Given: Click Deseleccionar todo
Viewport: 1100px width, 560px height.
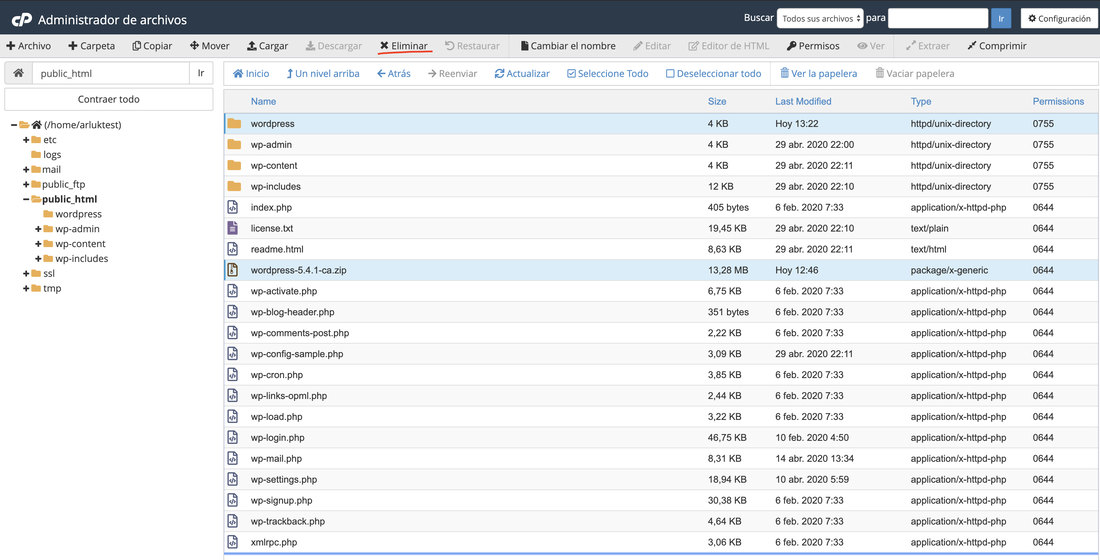Looking at the screenshot, I should click(713, 74).
